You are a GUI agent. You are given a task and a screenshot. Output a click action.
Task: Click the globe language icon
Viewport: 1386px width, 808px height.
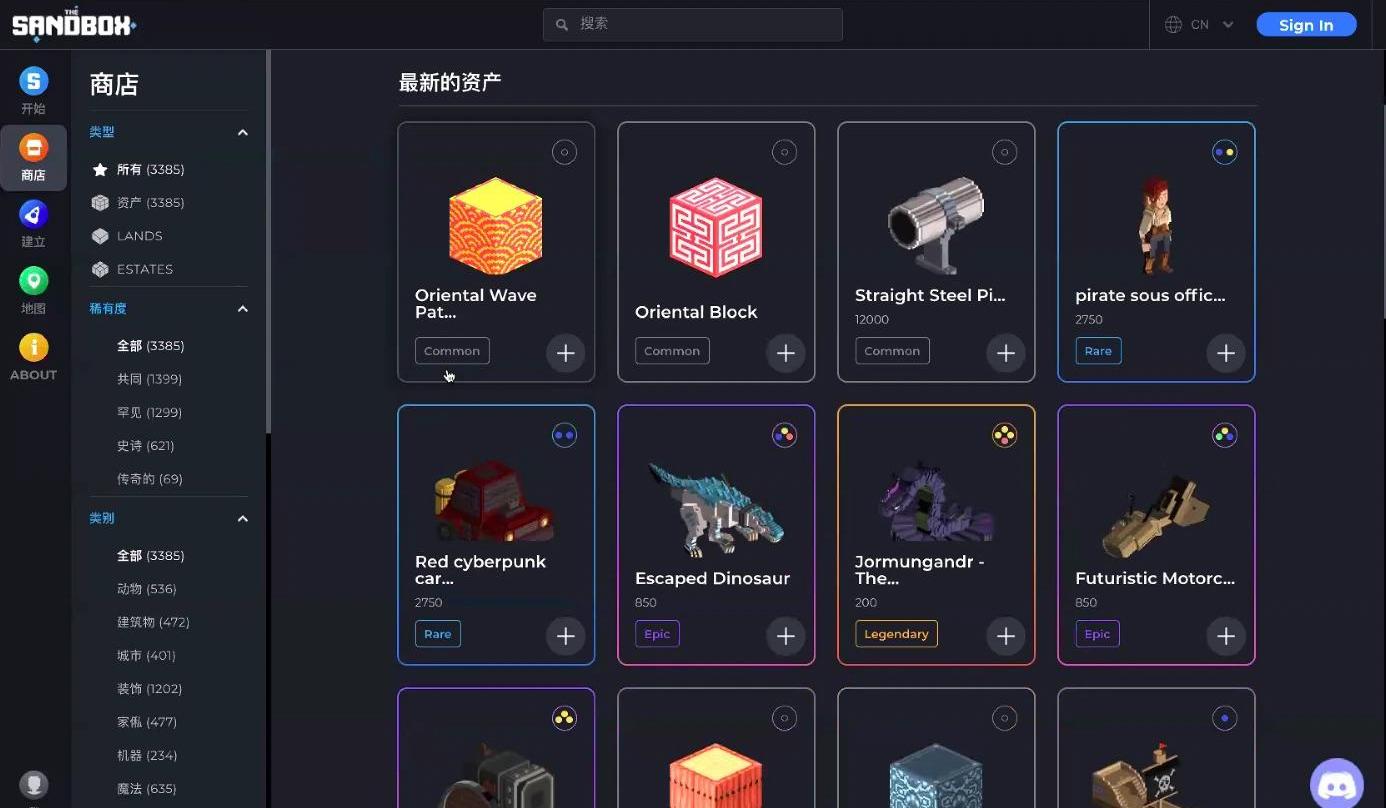click(1174, 25)
